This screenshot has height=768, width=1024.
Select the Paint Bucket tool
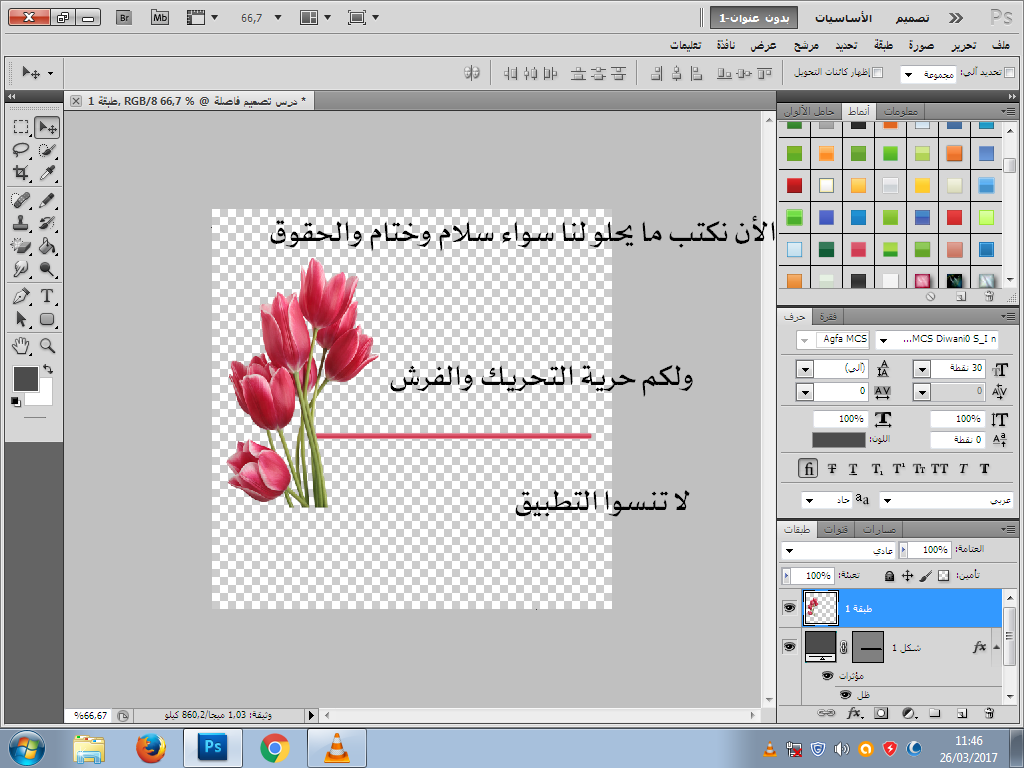click(x=46, y=246)
